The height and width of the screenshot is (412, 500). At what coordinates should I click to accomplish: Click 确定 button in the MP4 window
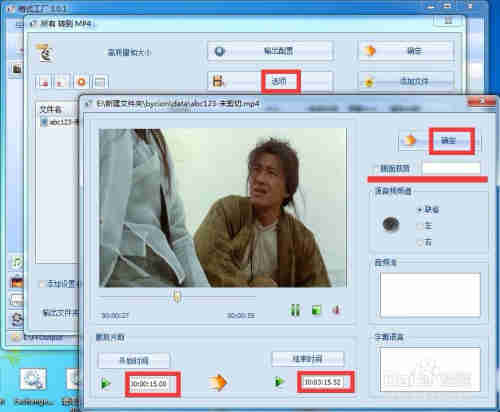pos(407,51)
